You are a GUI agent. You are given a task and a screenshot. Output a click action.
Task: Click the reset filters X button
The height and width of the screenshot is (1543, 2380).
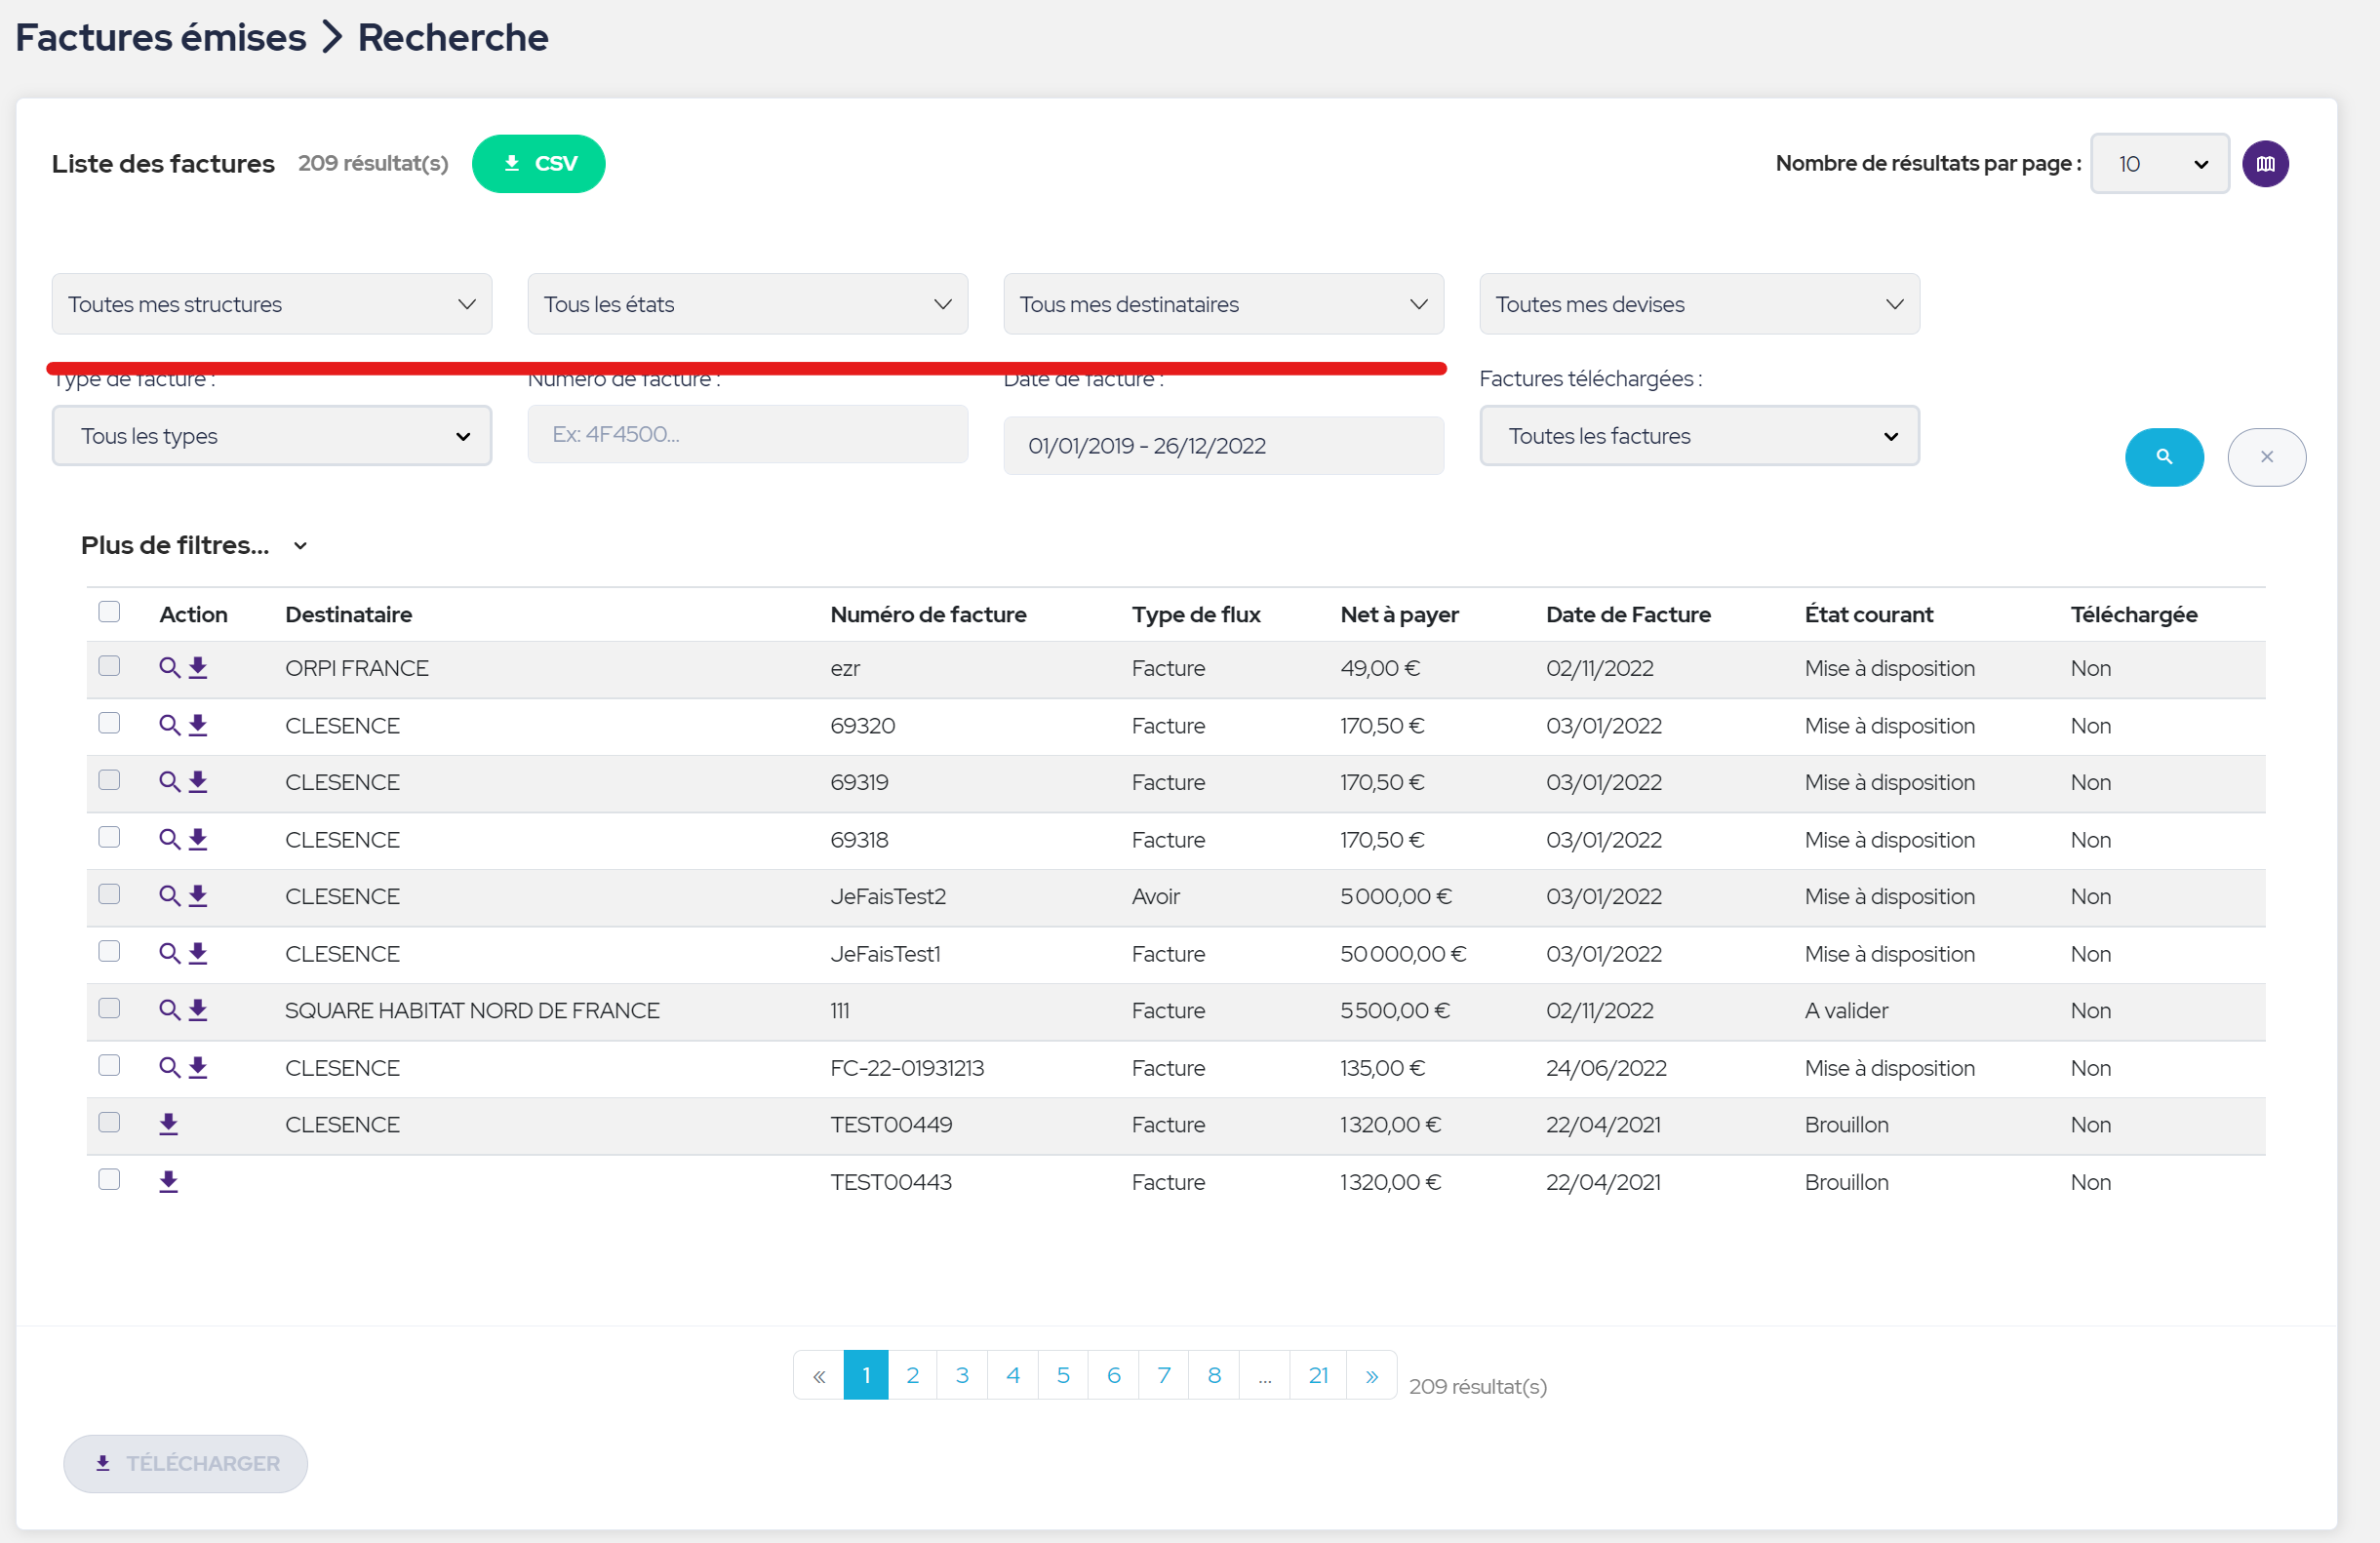pyautogui.click(x=2266, y=457)
